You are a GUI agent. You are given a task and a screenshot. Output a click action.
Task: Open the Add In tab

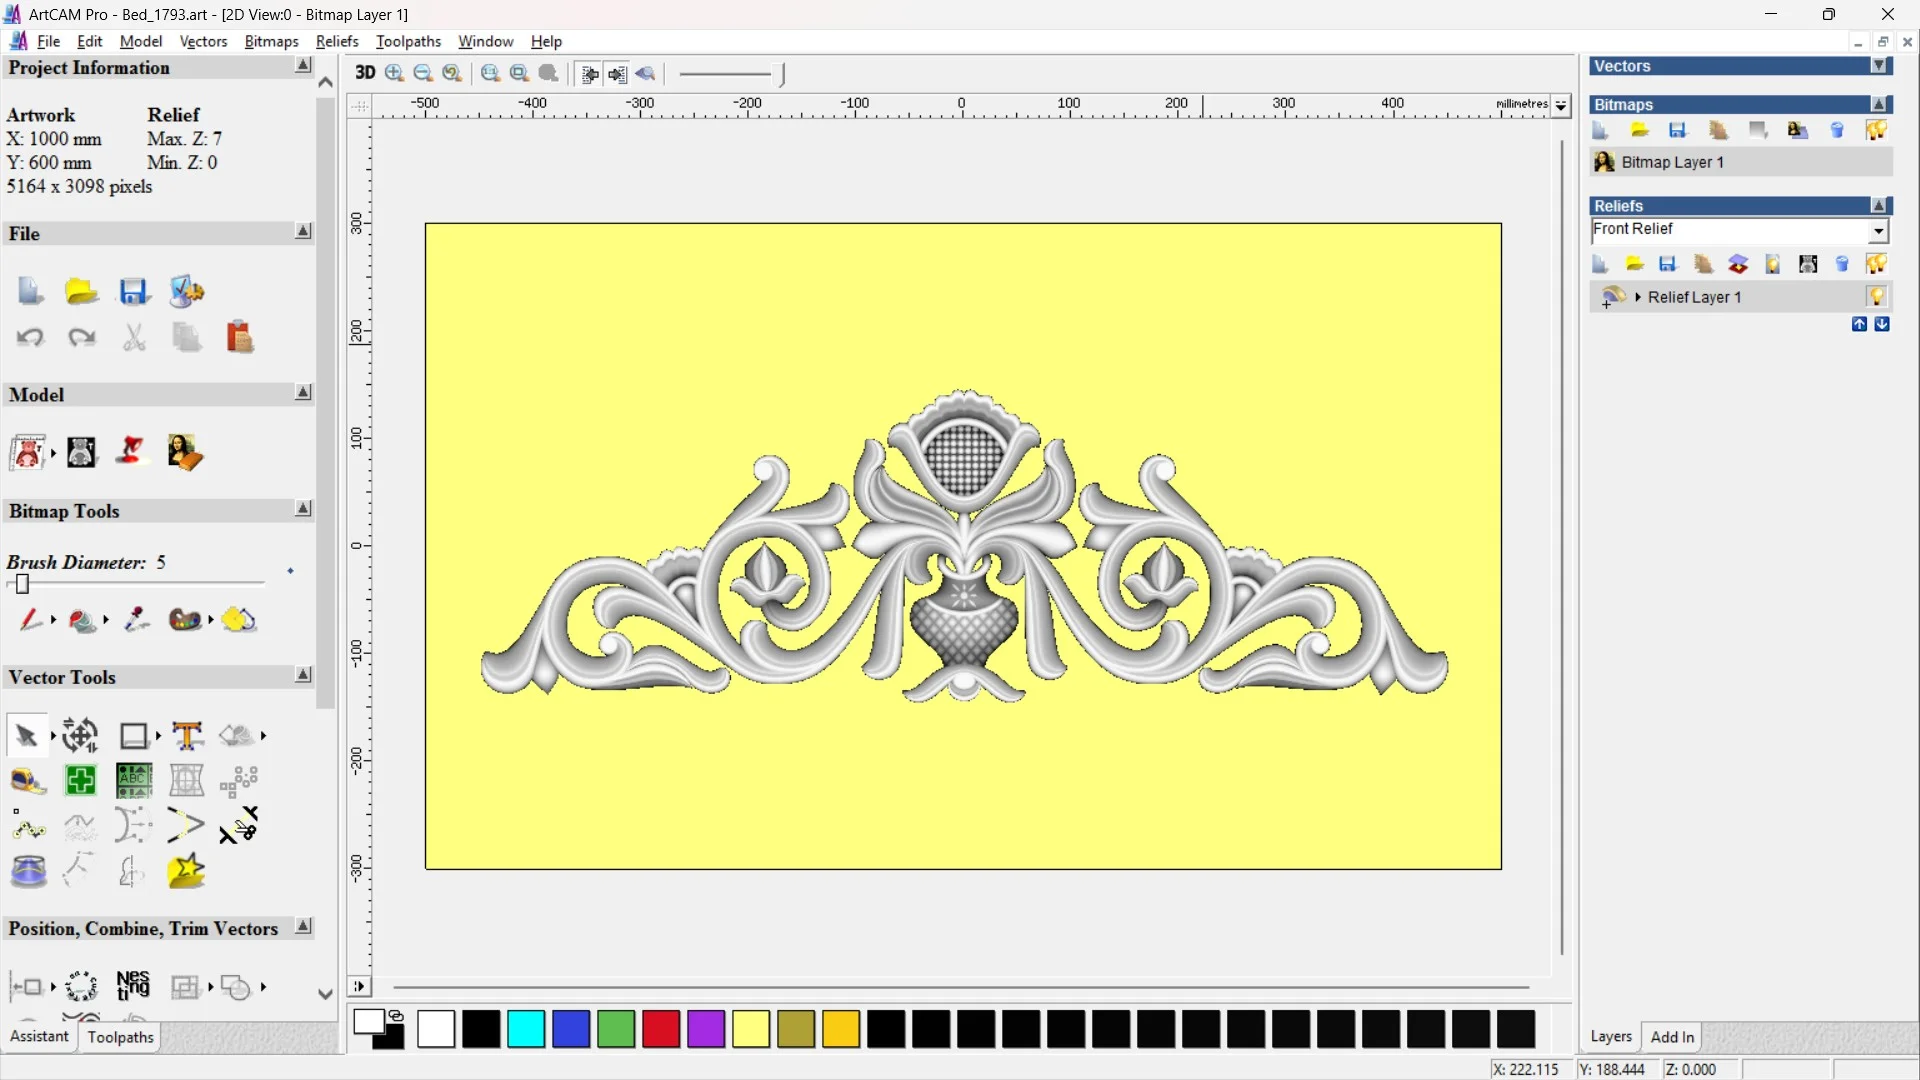[x=1672, y=1037]
